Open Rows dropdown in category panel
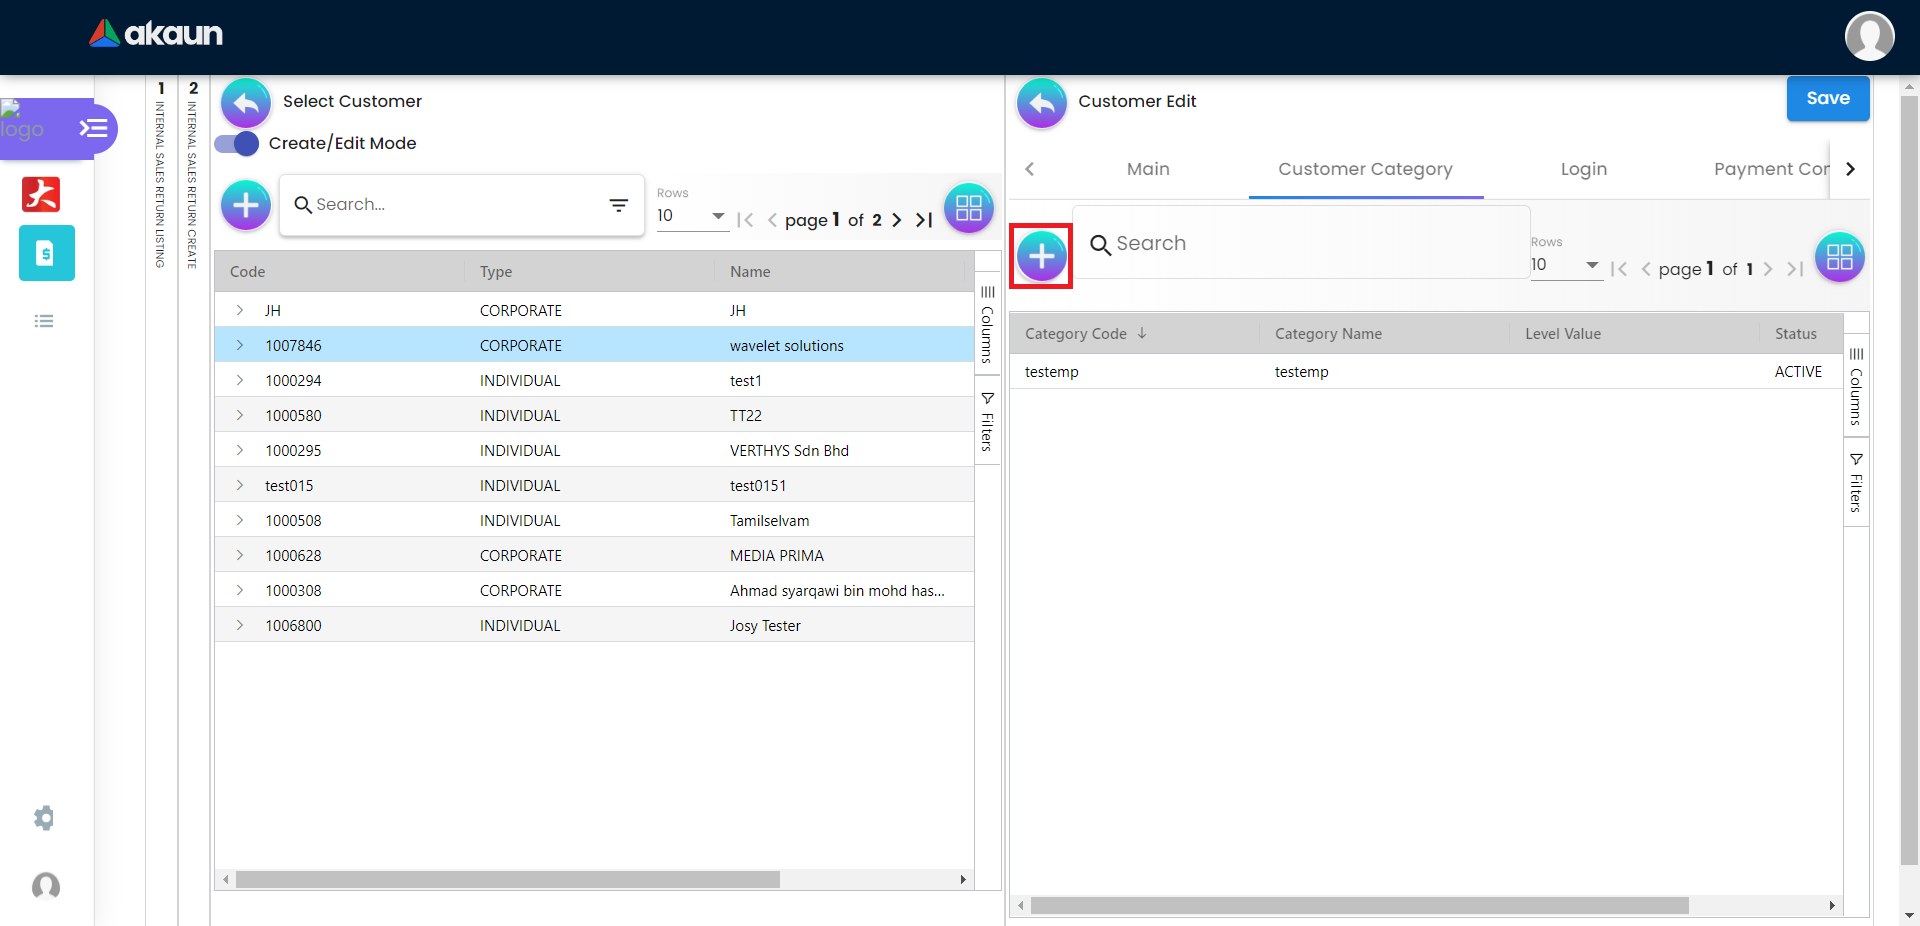This screenshot has width=1920, height=926. tap(1565, 265)
